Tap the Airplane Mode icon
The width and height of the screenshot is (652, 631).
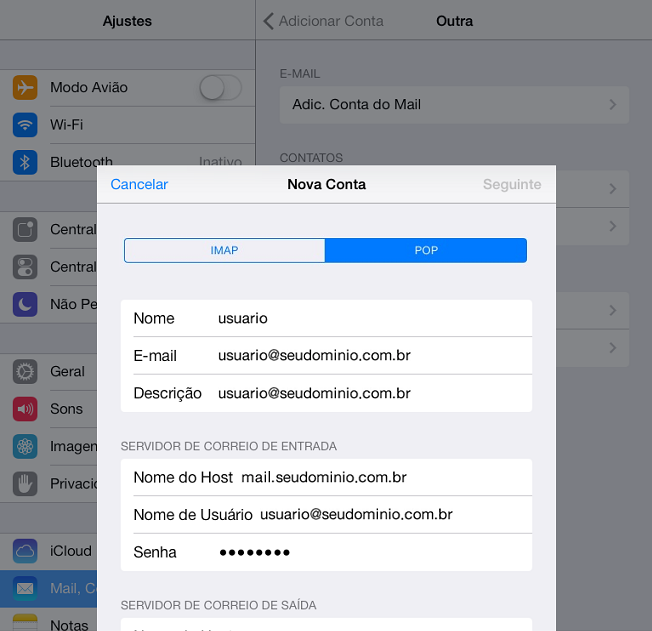point(25,87)
